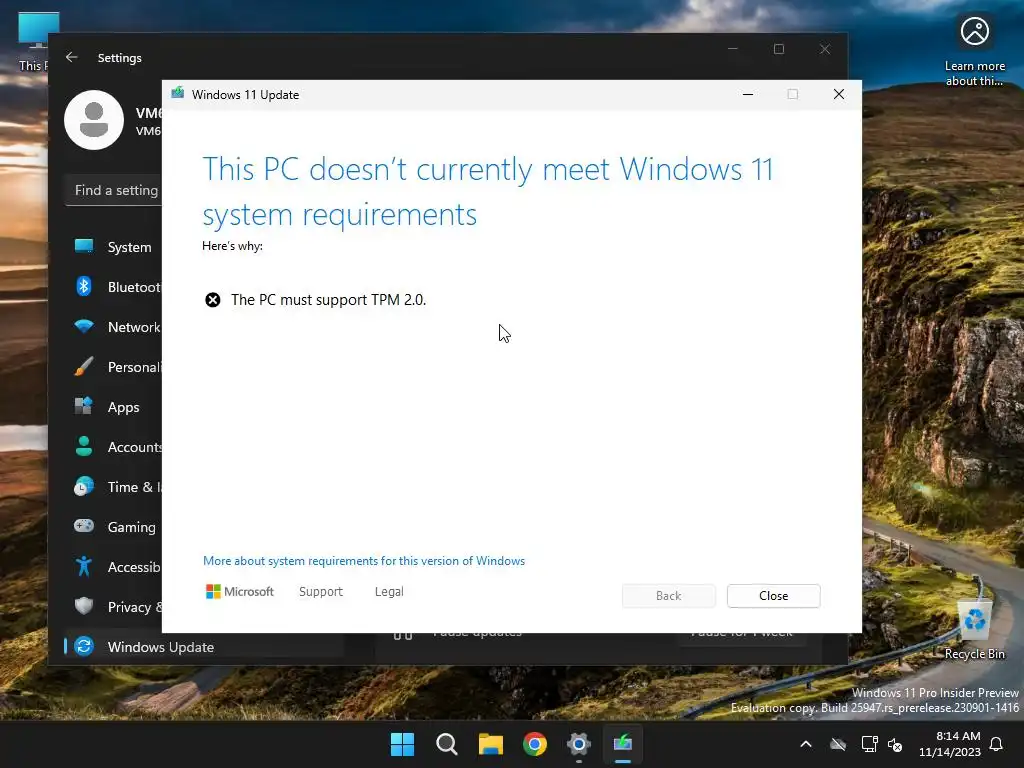Close the Settings window

(x=825, y=49)
